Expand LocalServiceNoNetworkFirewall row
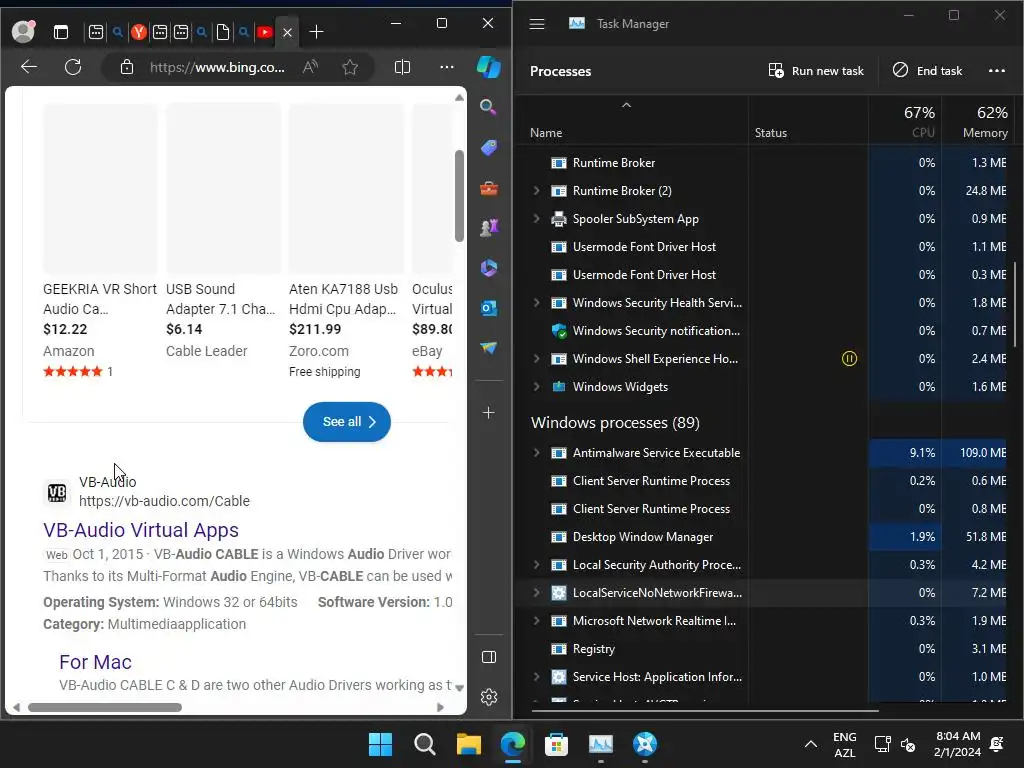 (x=537, y=593)
